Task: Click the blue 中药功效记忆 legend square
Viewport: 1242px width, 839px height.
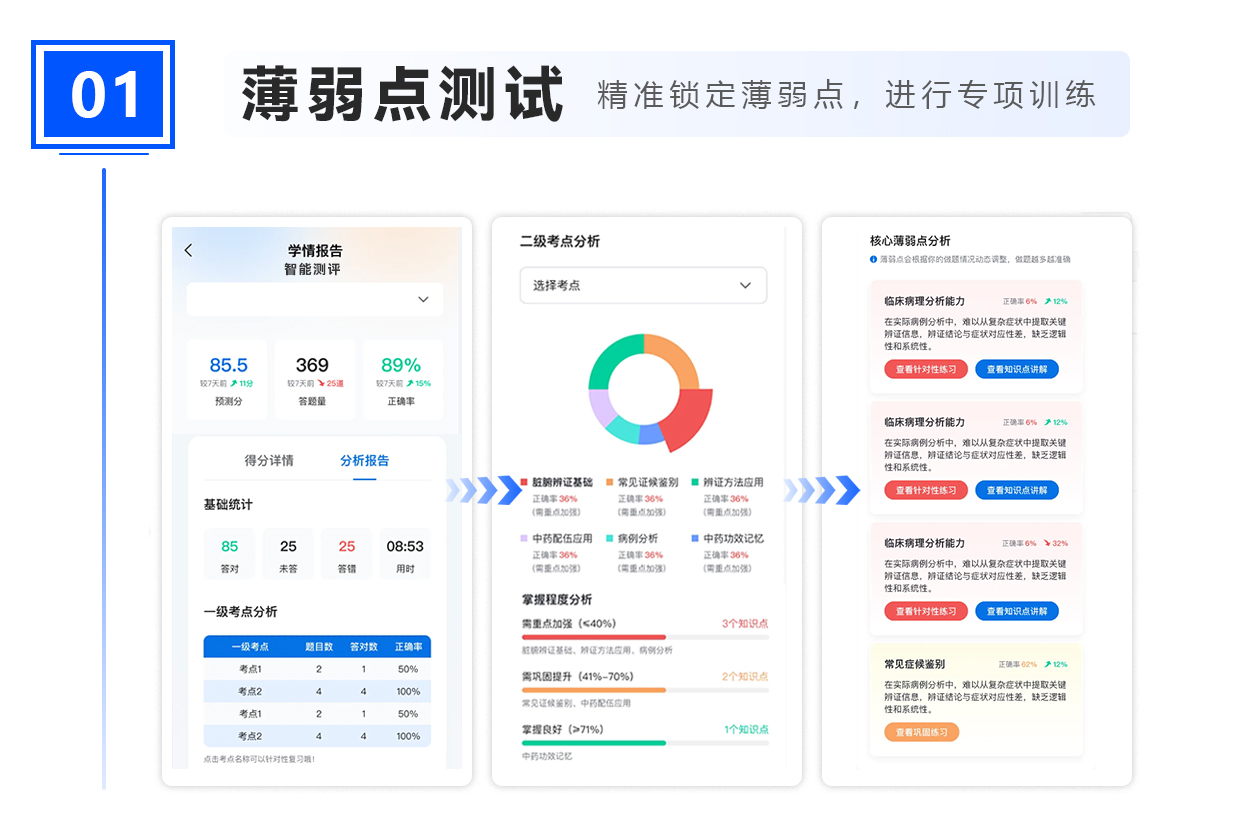Action: pos(695,538)
